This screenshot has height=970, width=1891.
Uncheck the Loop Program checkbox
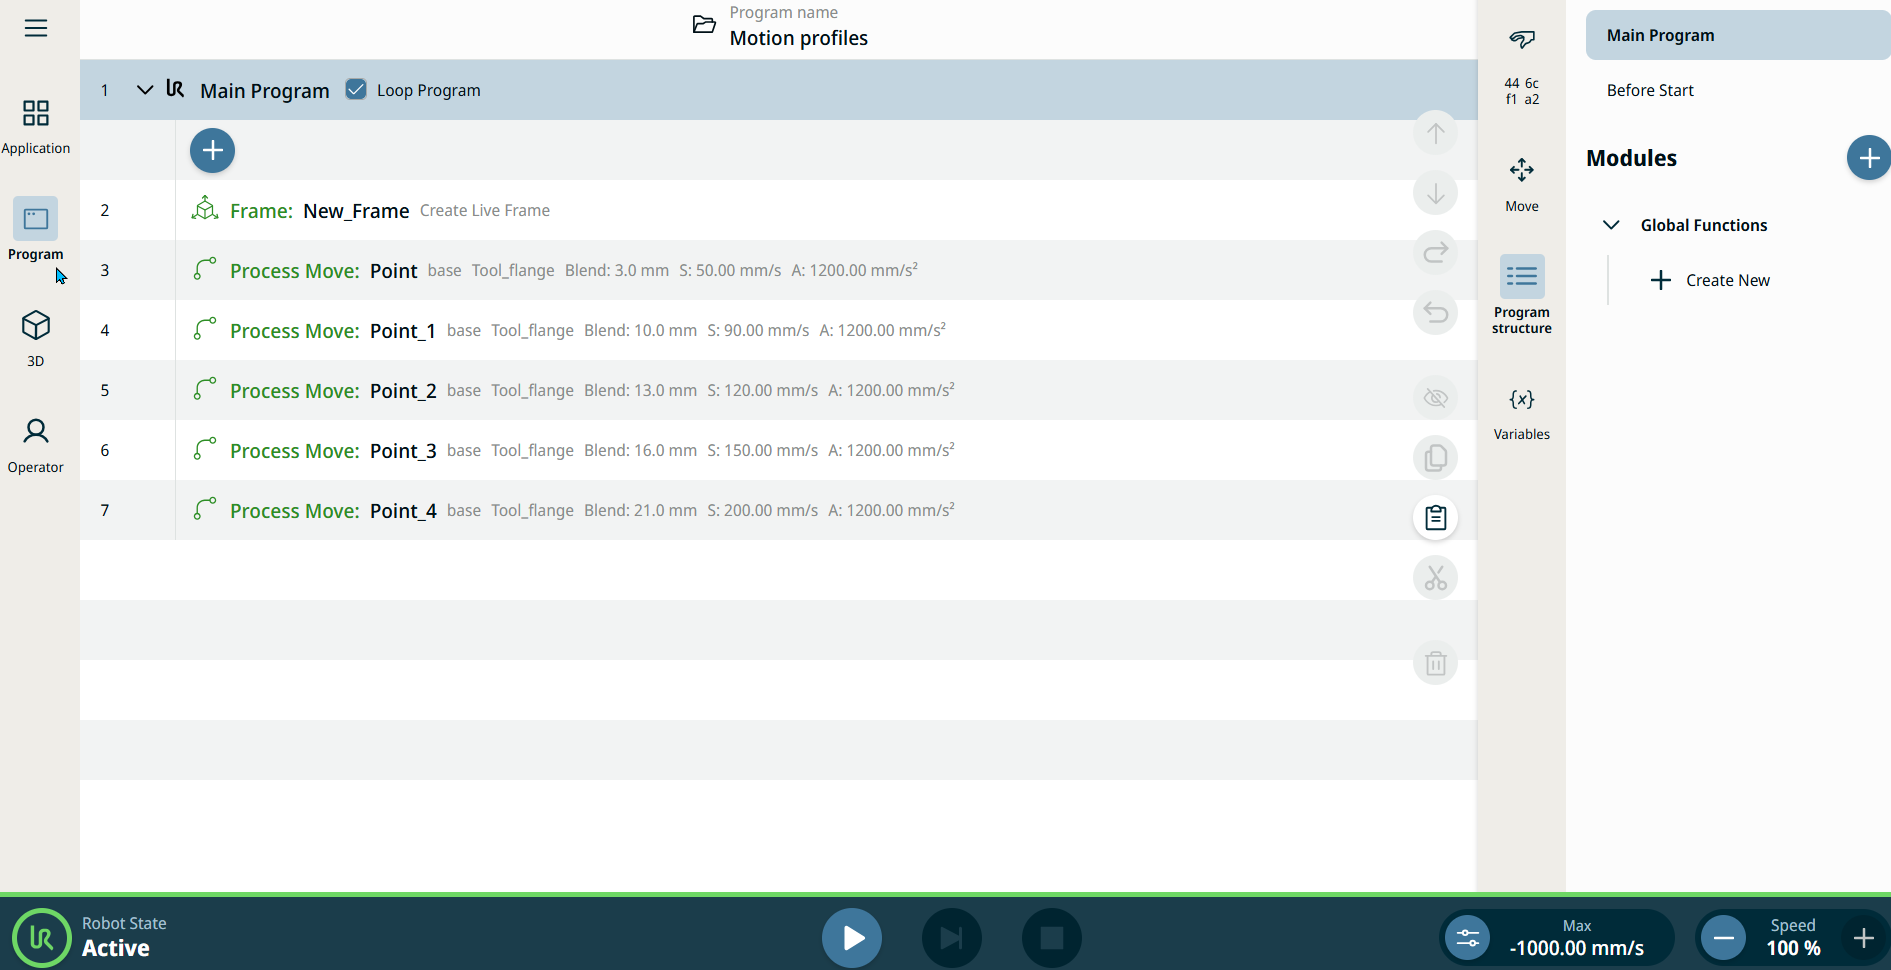click(356, 90)
